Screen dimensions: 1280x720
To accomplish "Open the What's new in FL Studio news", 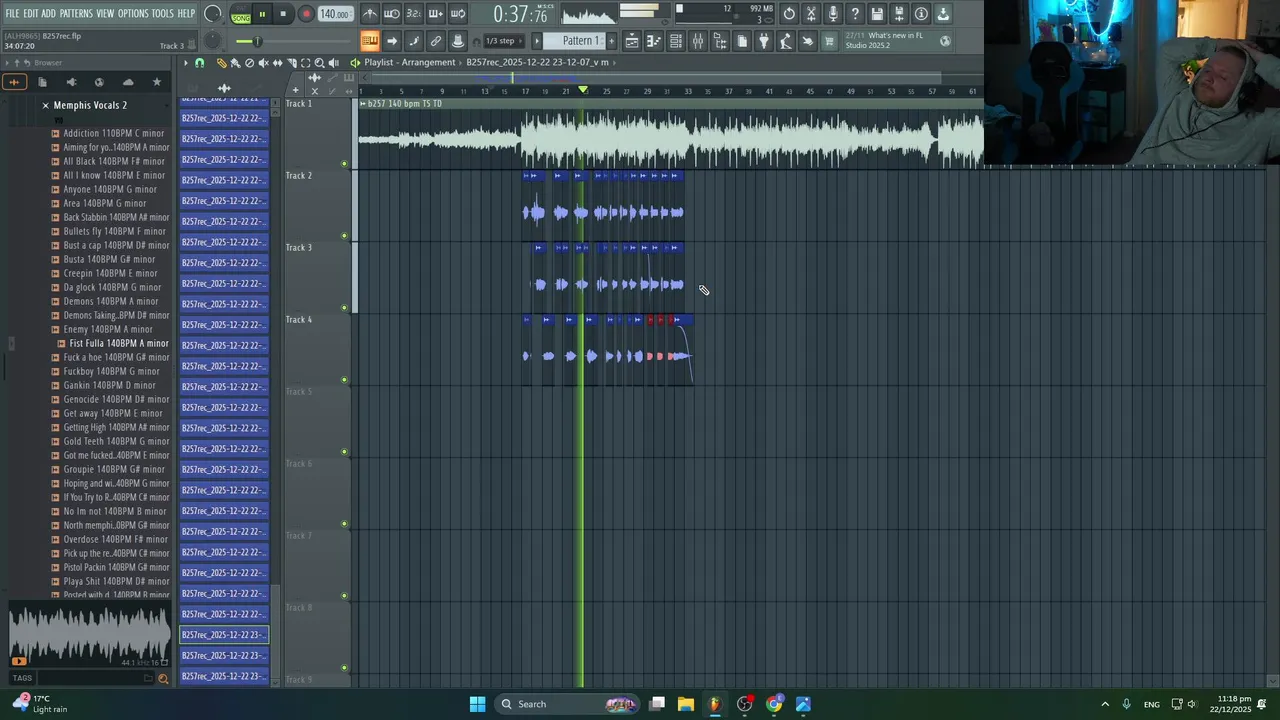I will 898,41.
